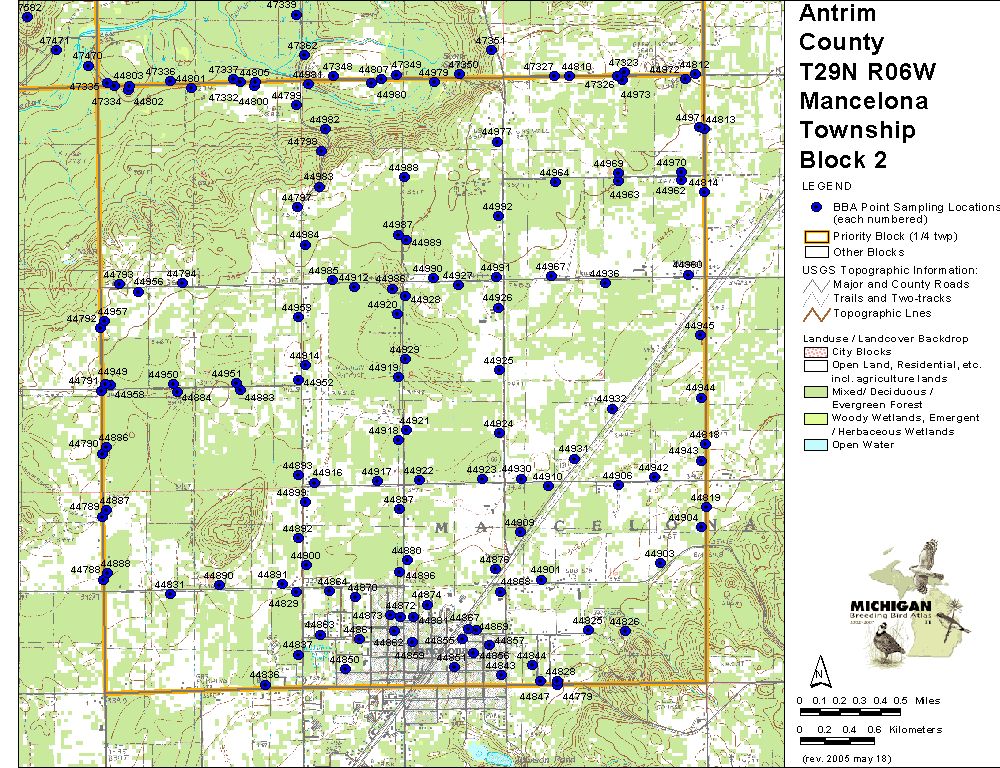The height and width of the screenshot is (768, 1000).
Task: Select the 44831 sampling location point
Action: tap(170, 594)
